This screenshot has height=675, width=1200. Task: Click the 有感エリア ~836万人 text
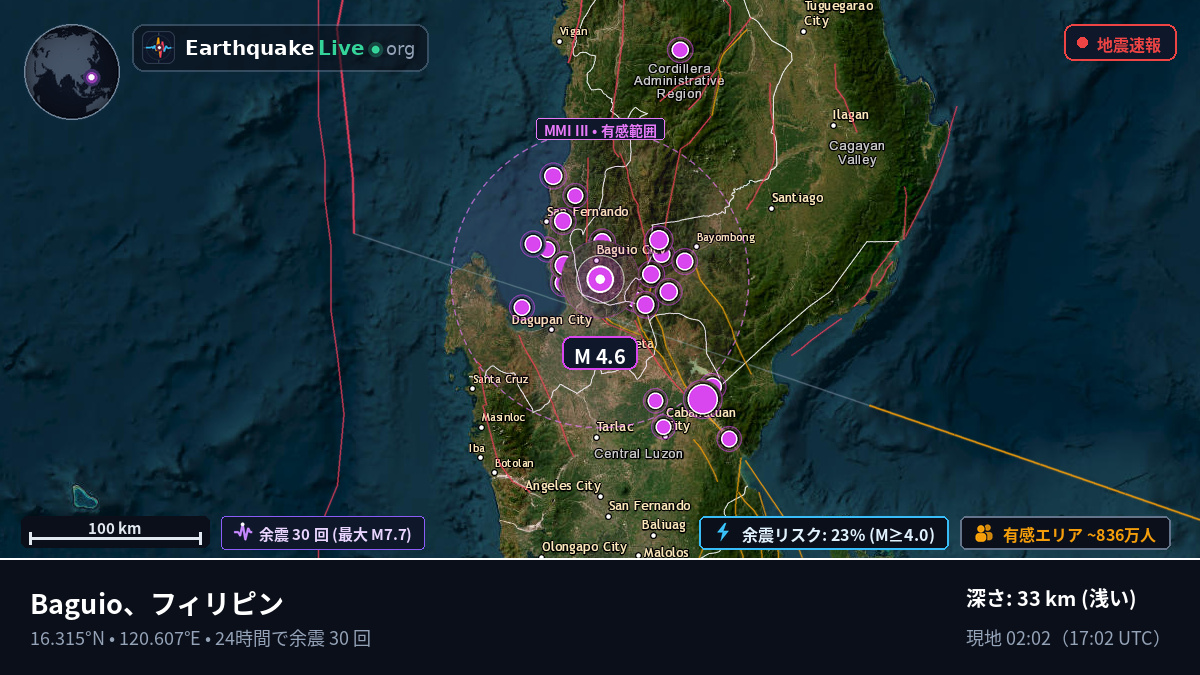[x=1079, y=534]
